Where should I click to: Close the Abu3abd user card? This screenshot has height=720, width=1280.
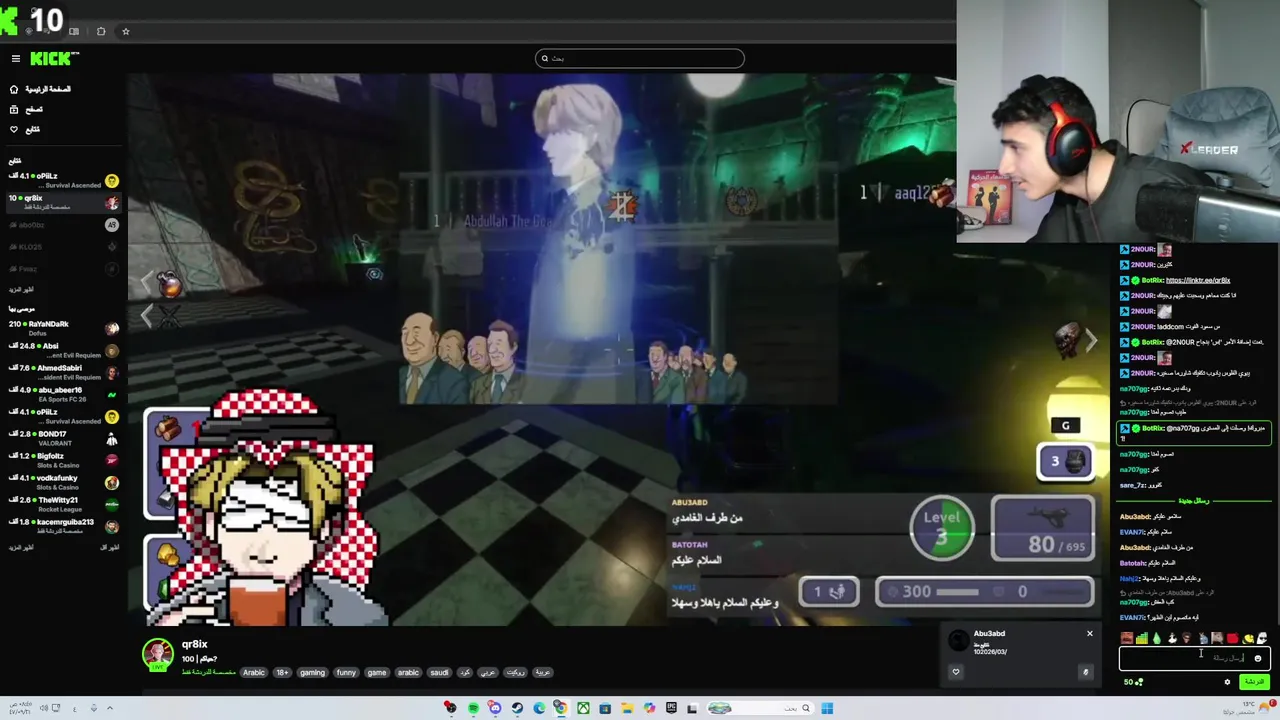tap(1090, 633)
